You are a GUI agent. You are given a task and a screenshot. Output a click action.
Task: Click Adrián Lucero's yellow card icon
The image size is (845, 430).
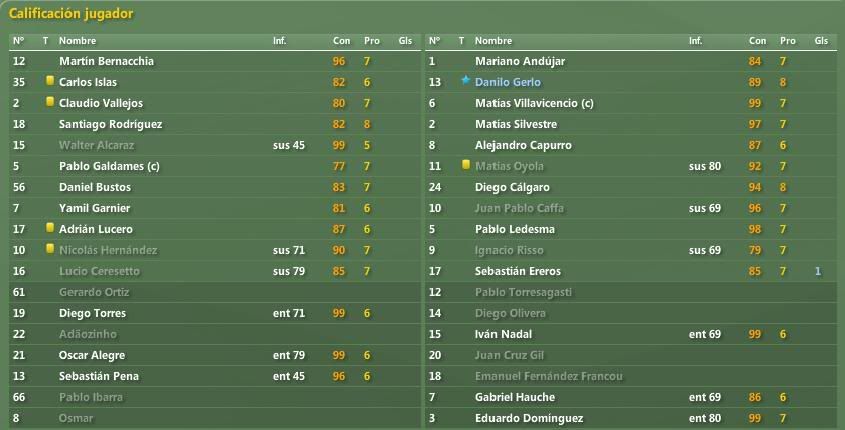[50, 228]
